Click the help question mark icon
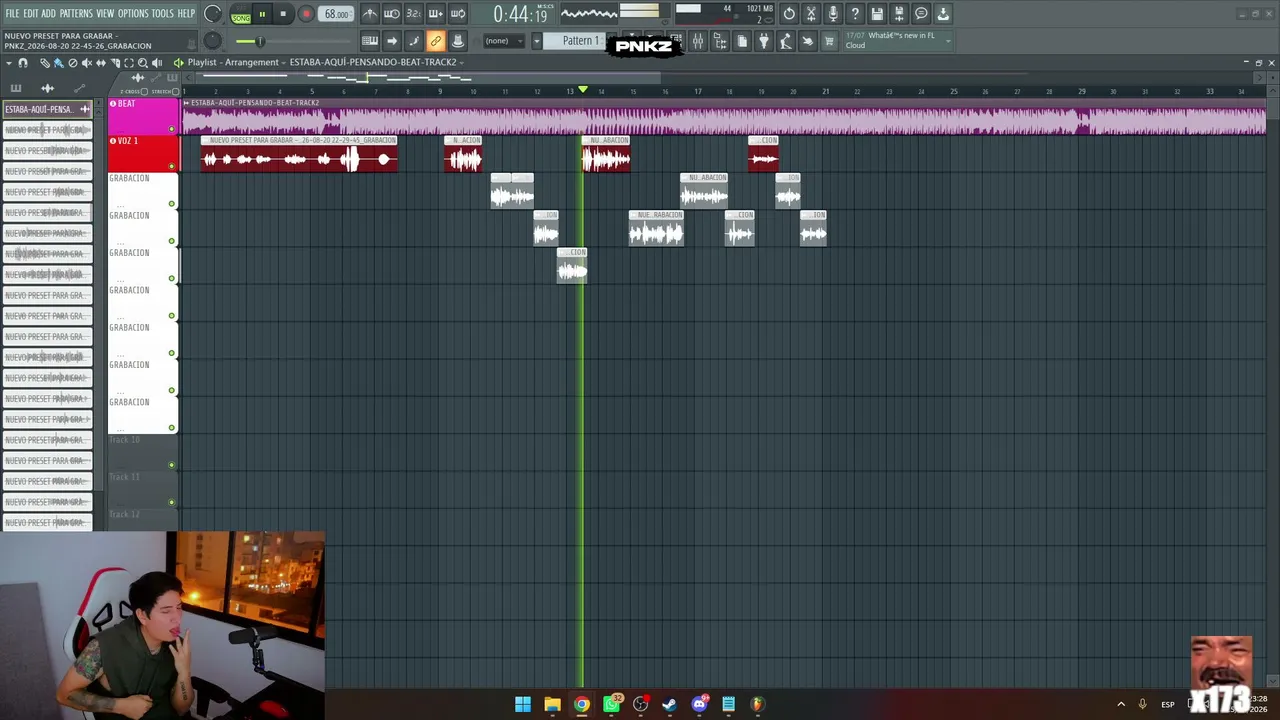This screenshot has width=1280, height=720. coord(855,14)
